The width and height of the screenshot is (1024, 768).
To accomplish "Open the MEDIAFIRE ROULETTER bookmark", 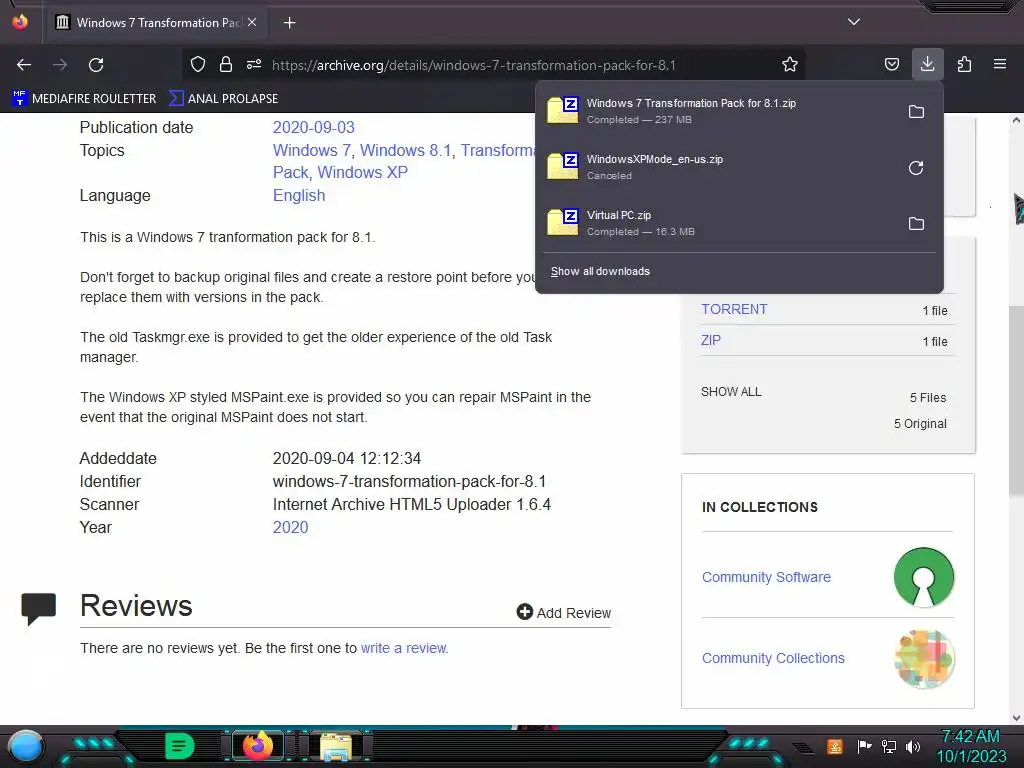I will click(84, 99).
